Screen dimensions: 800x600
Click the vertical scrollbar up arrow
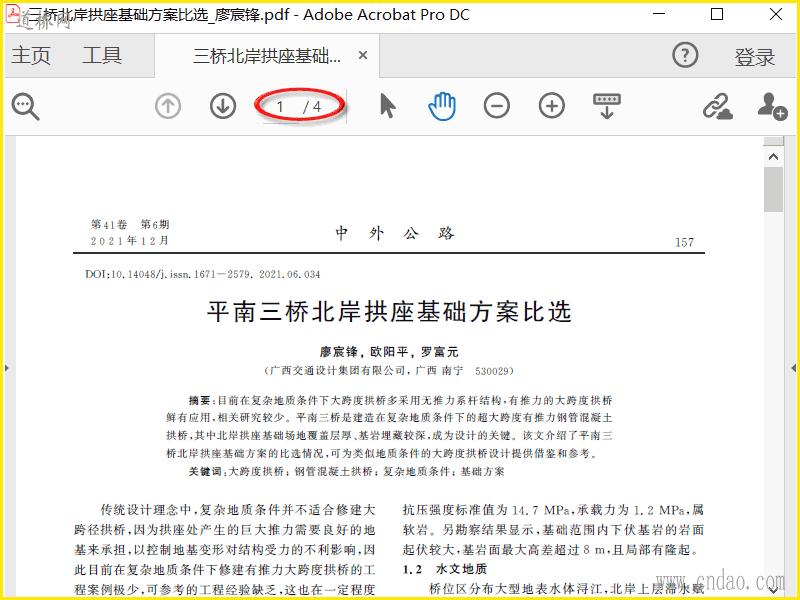point(773,157)
